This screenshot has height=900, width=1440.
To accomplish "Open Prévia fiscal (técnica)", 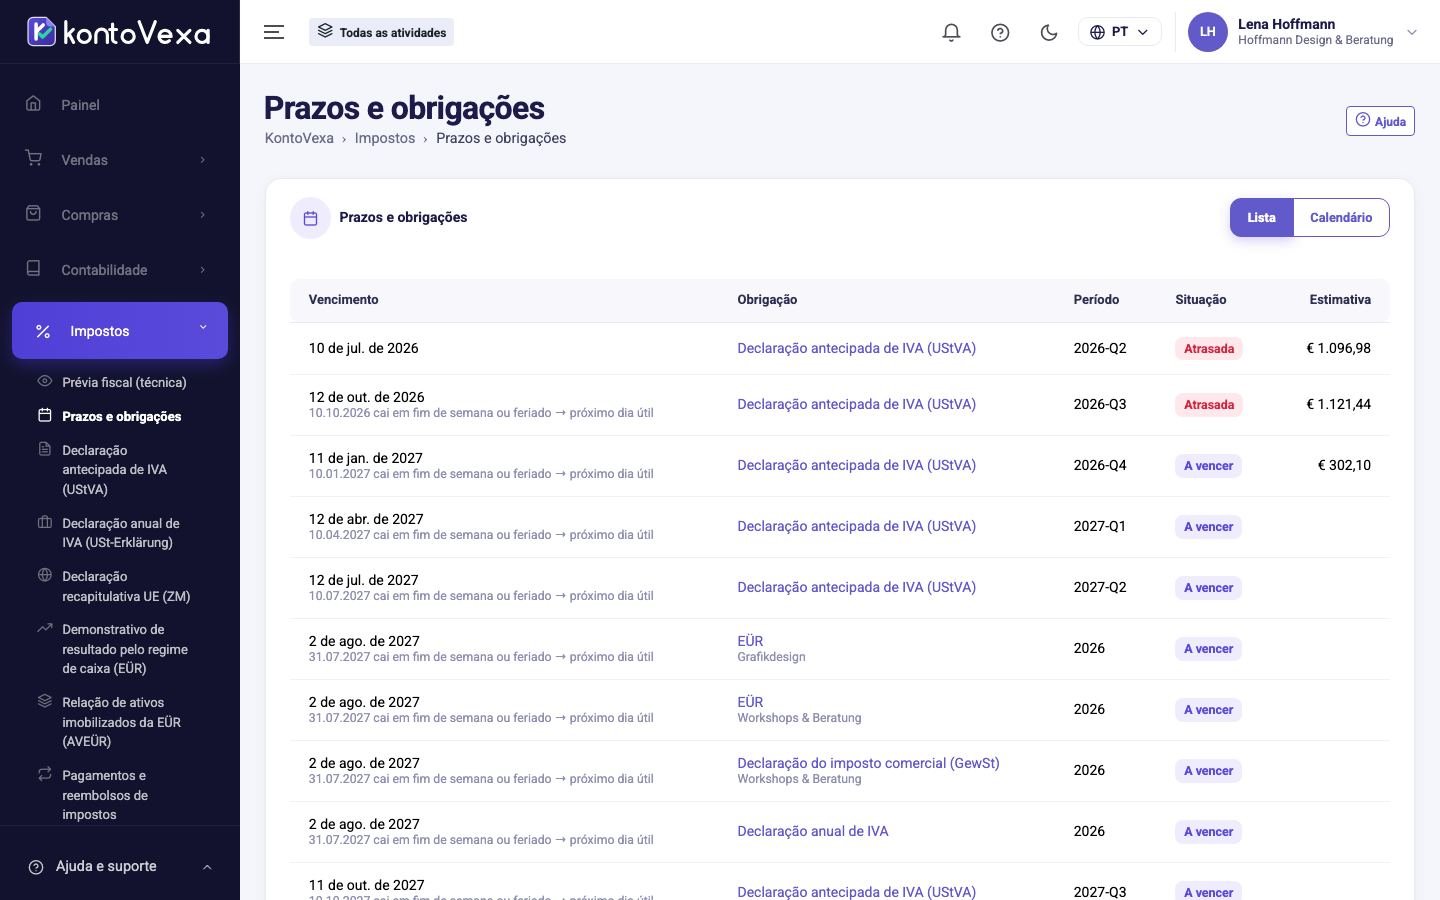I will [x=124, y=382].
